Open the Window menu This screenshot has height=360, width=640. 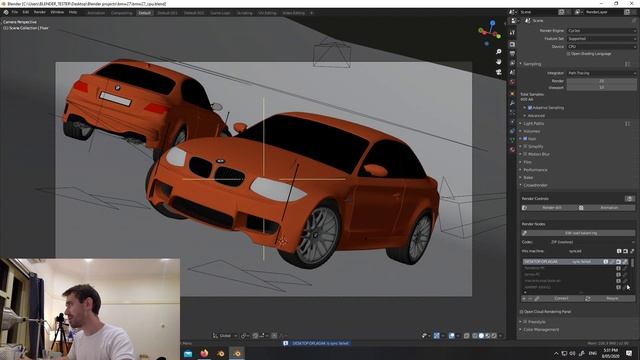point(57,12)
